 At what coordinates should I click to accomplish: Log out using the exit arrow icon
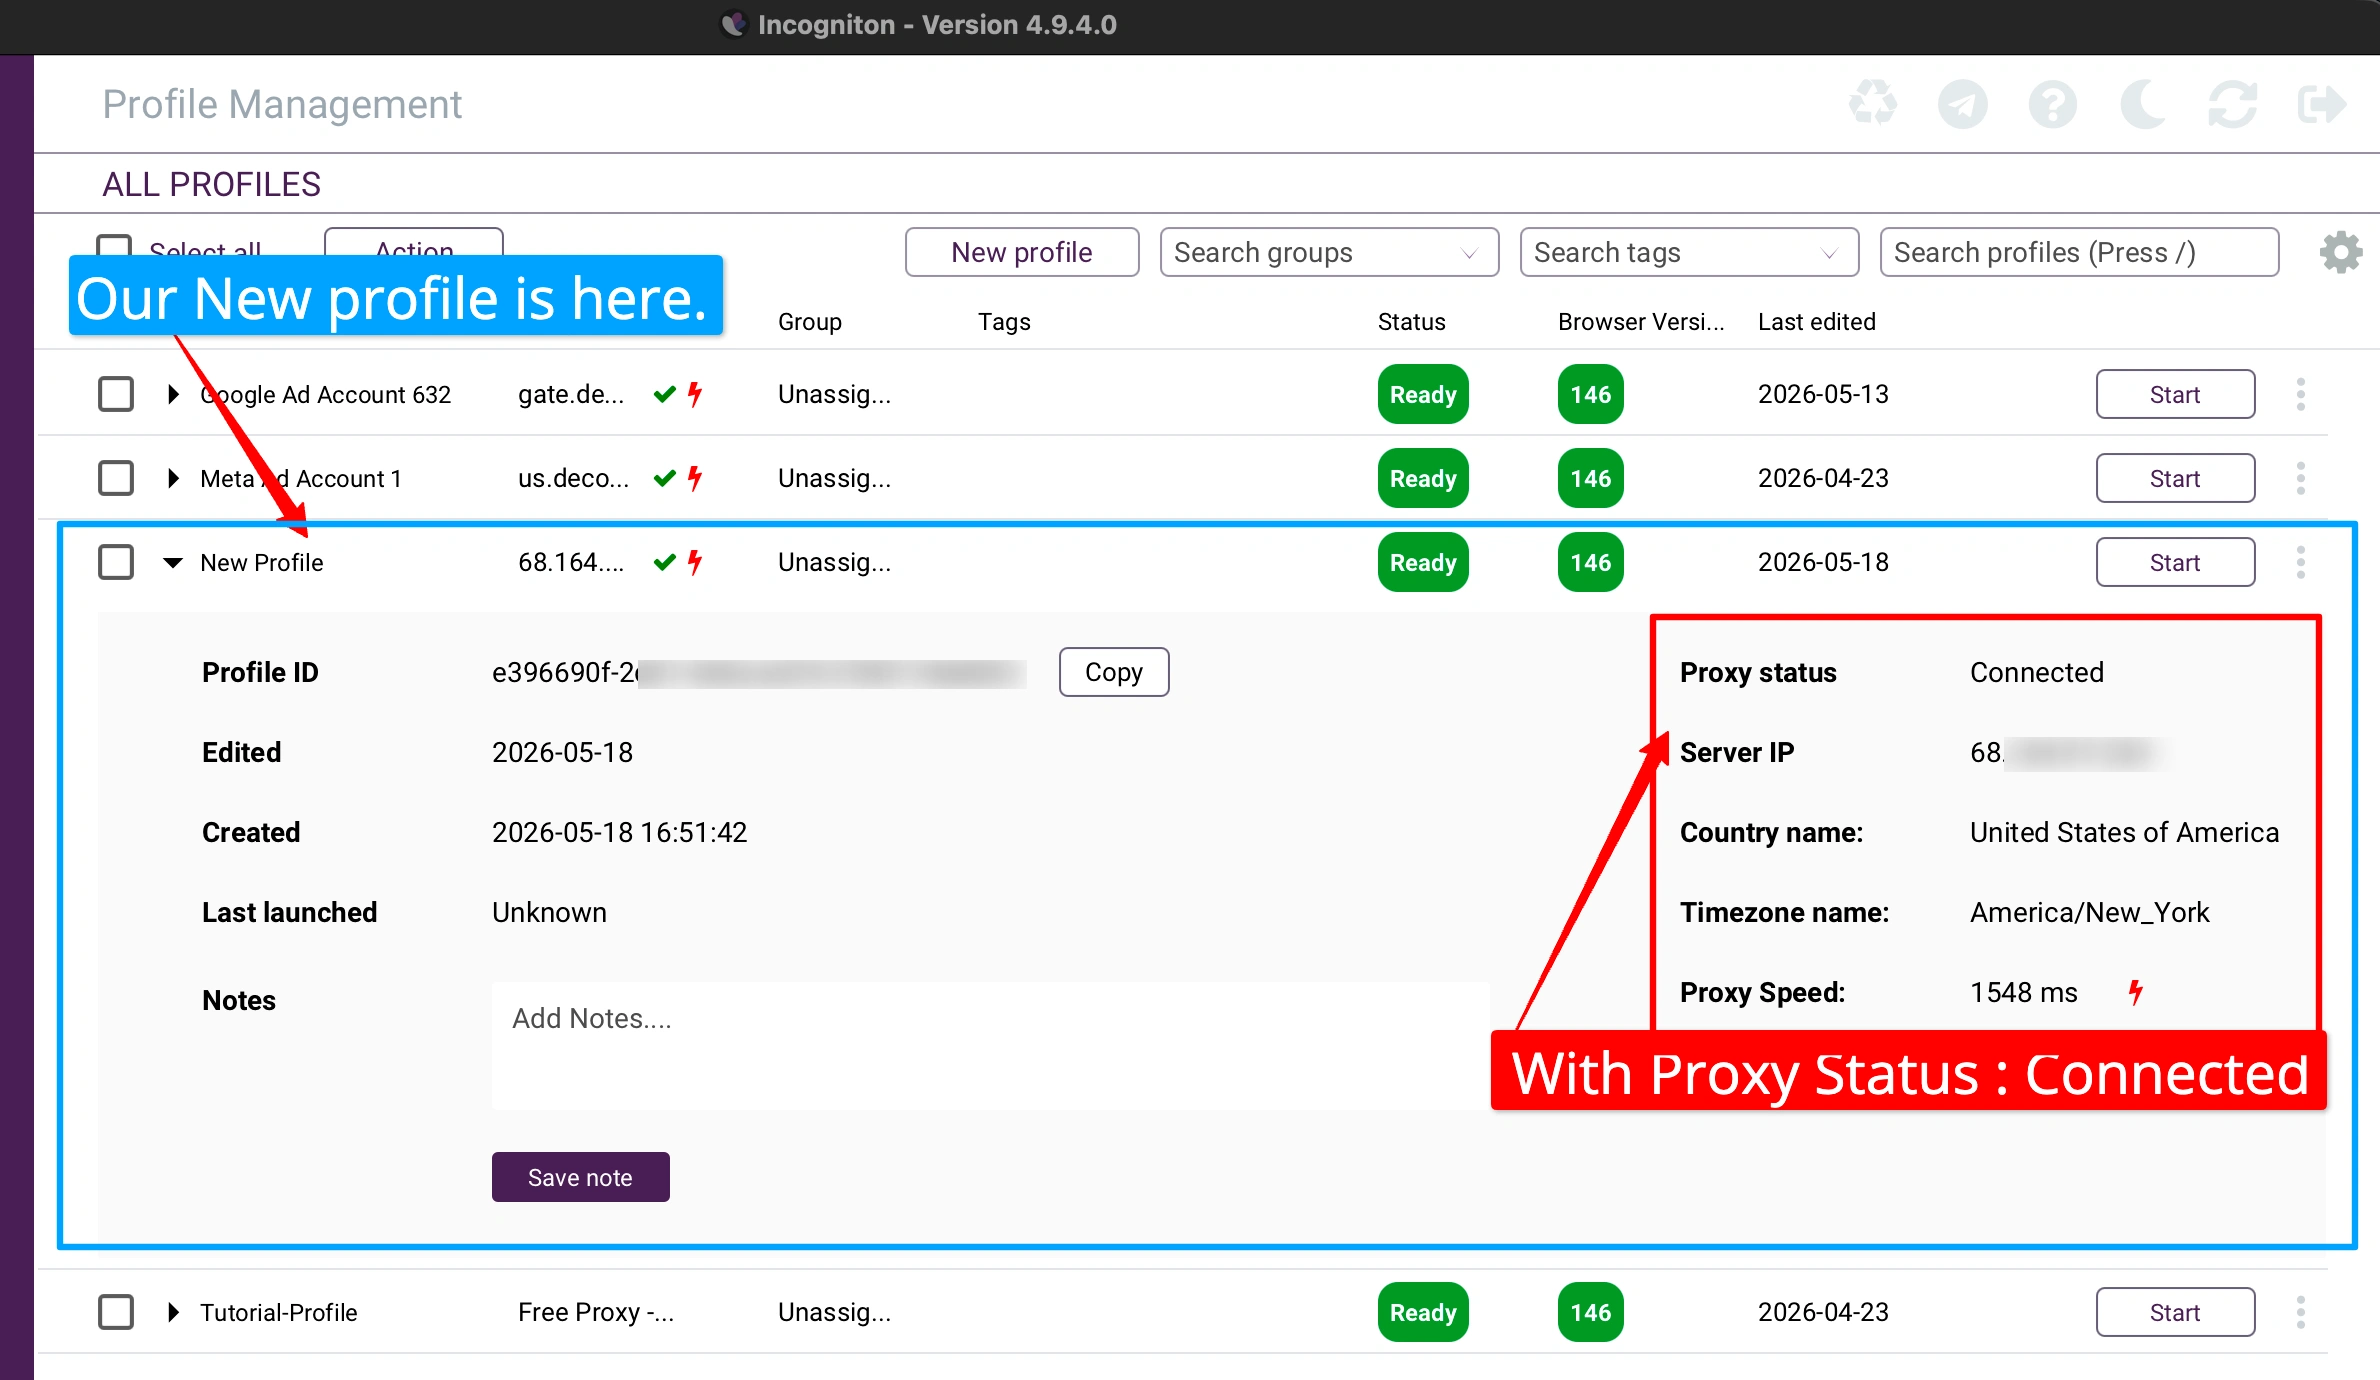[2322, 104]
